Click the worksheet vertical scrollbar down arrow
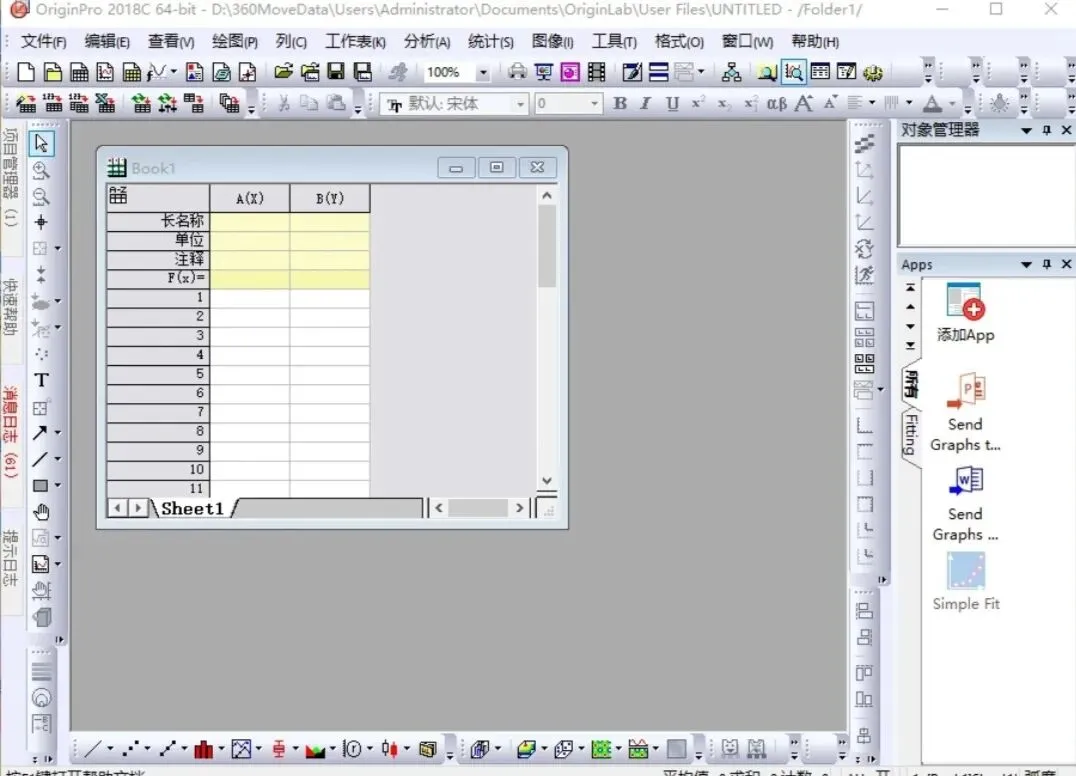The image size is (1076, 776). click(546, 481)
